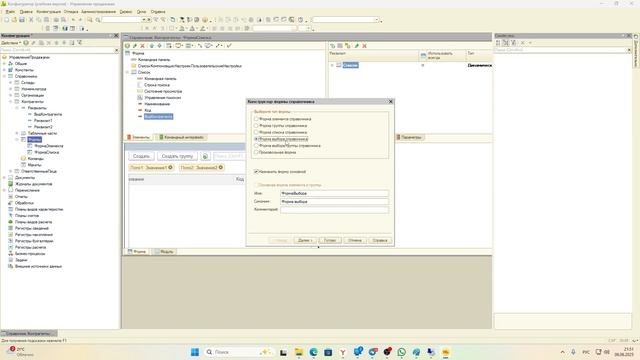
Task: Click the "Готово" wizard button
Action: tap(330, 240)
